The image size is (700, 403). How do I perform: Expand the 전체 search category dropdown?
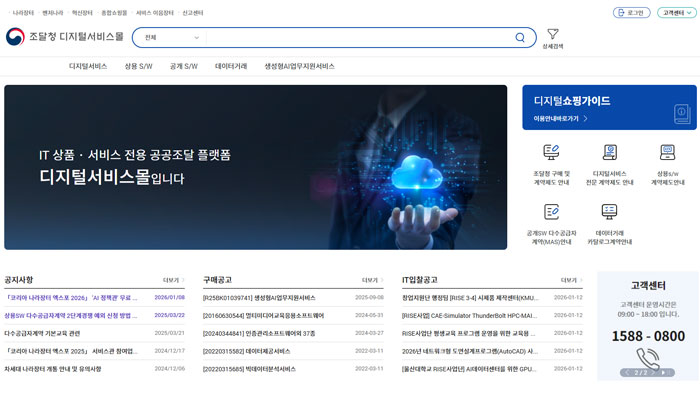[172, 38]
